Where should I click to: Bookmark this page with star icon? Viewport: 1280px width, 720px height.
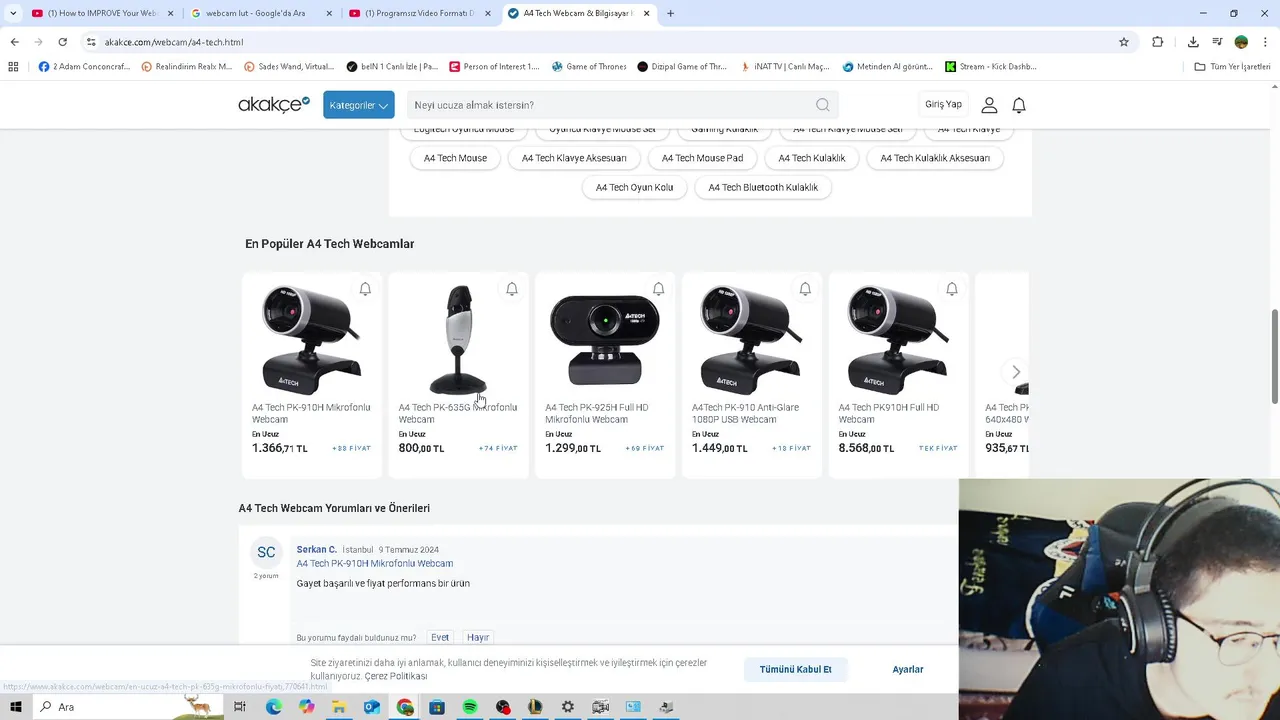pos(1124,42)
